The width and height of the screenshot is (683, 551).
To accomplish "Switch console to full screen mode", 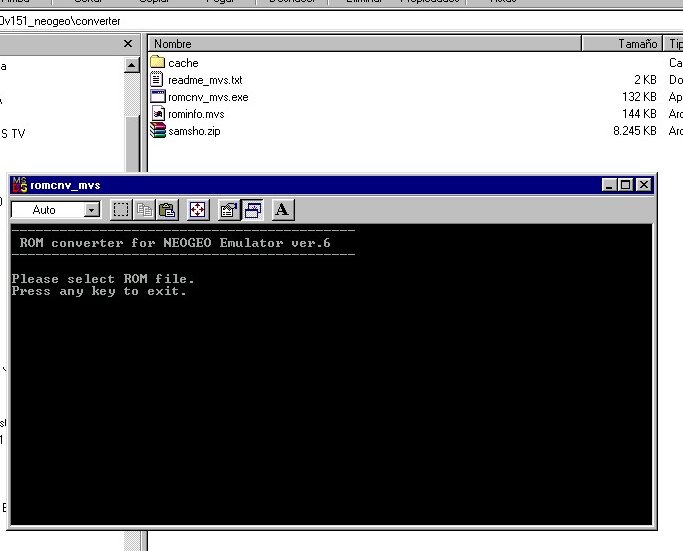I will (x=198, y=210).
